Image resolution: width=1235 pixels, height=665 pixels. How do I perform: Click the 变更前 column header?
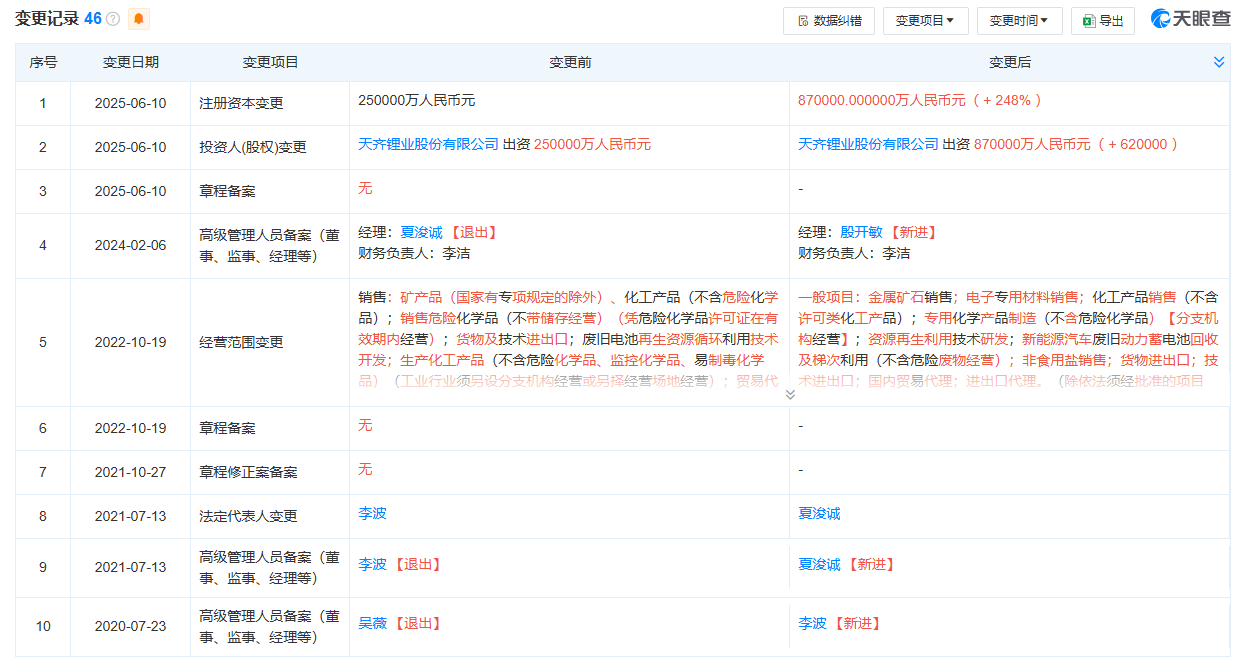(570, 62)
